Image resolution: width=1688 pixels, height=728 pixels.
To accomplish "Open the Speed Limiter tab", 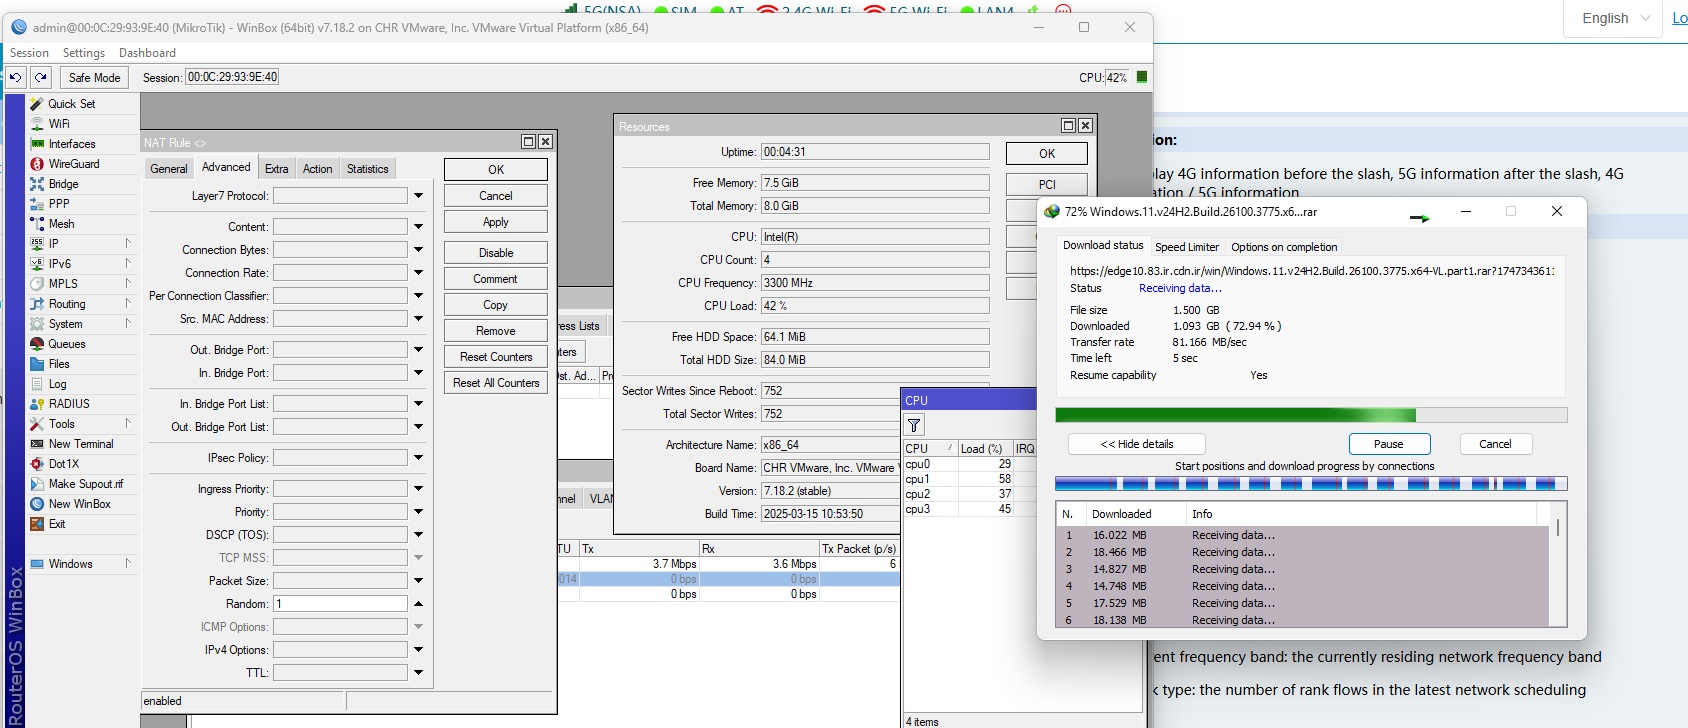I will [1187, 247].
